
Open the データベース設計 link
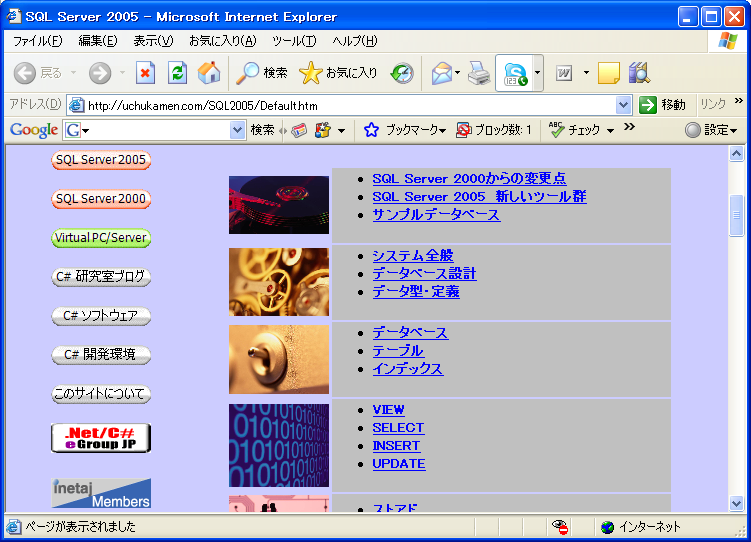(424, 274)
